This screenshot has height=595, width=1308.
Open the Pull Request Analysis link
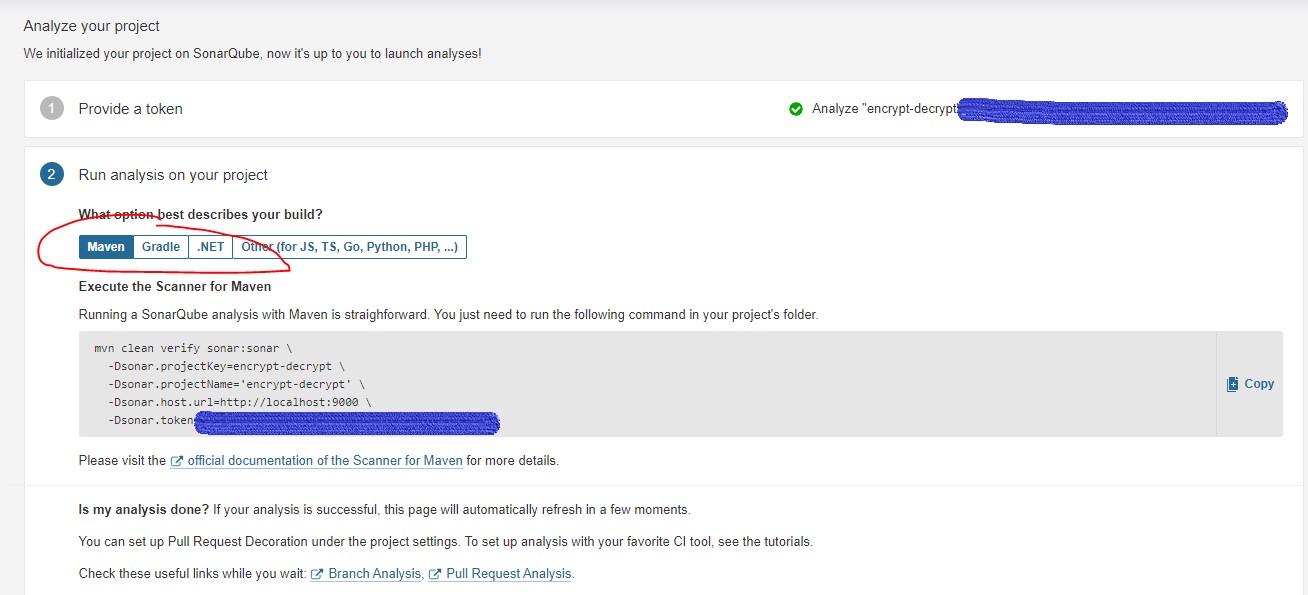tap(509, 574)
